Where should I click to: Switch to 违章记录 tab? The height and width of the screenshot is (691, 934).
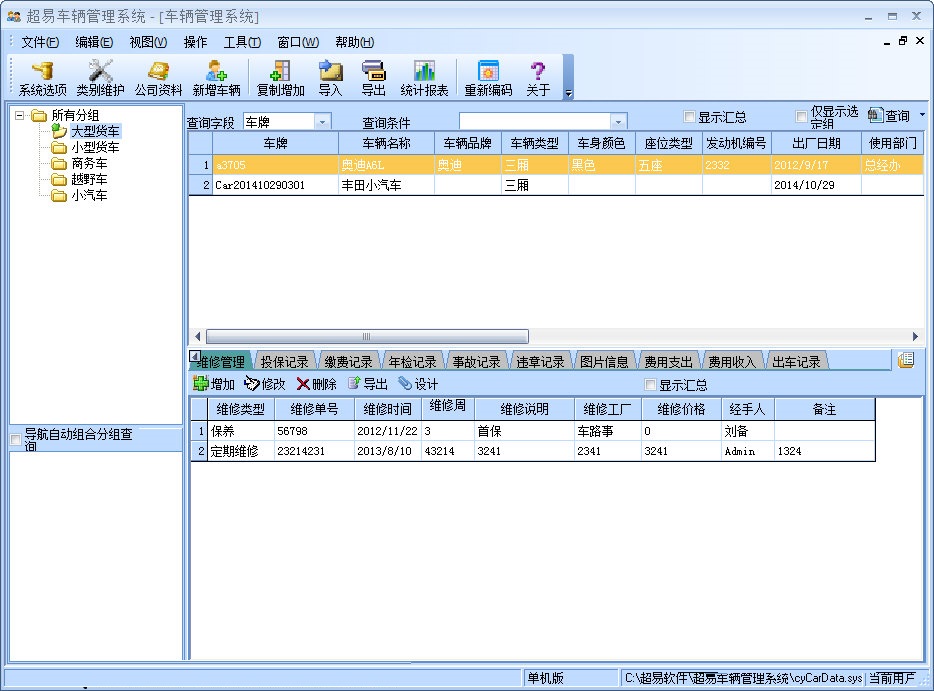[540, 362]
